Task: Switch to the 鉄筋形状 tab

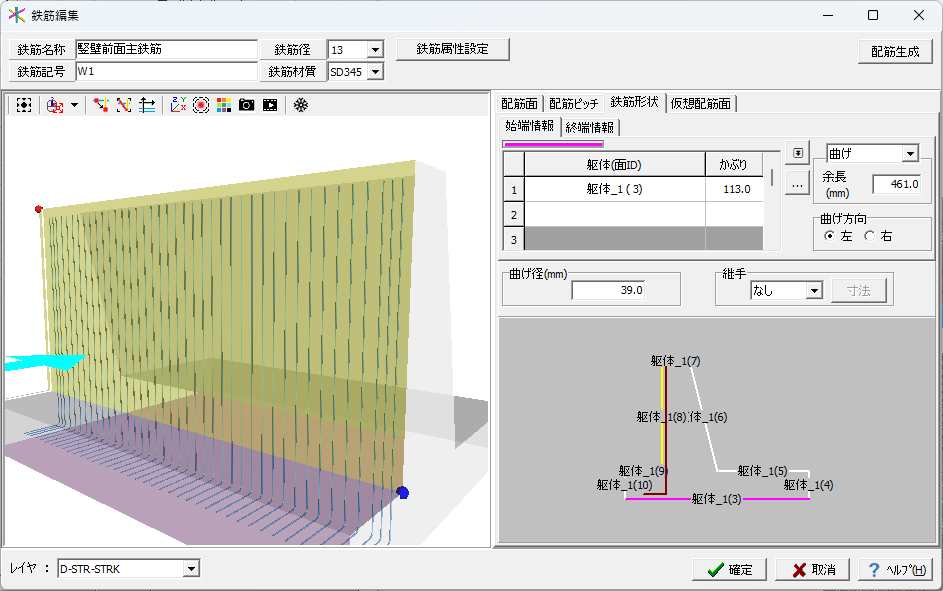Action: (634, 102)
